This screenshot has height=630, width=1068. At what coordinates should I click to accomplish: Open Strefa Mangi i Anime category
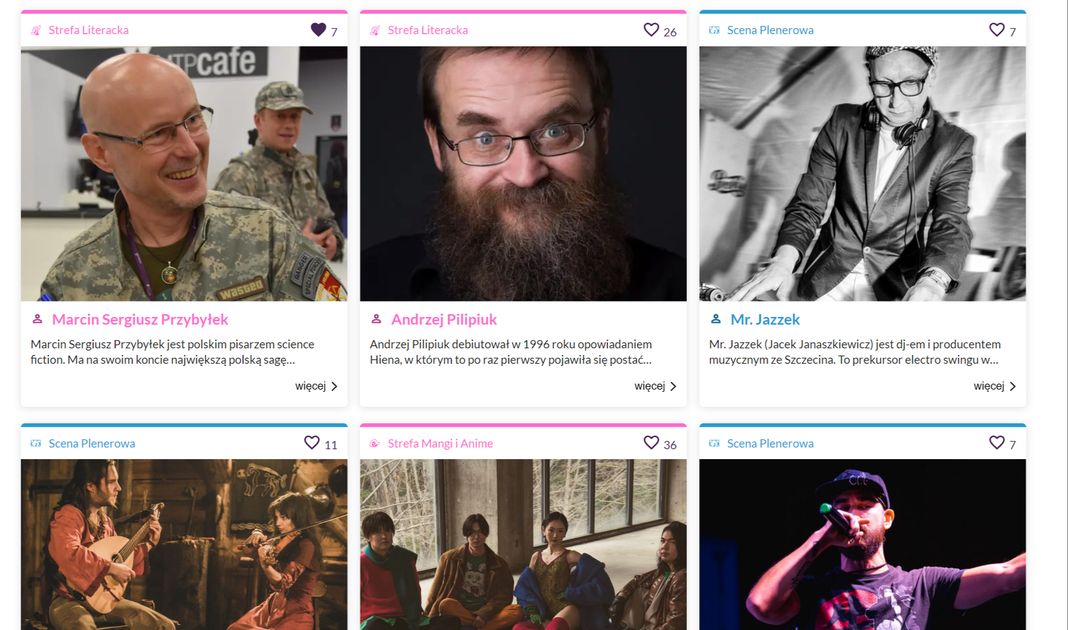tap(440, 443)
